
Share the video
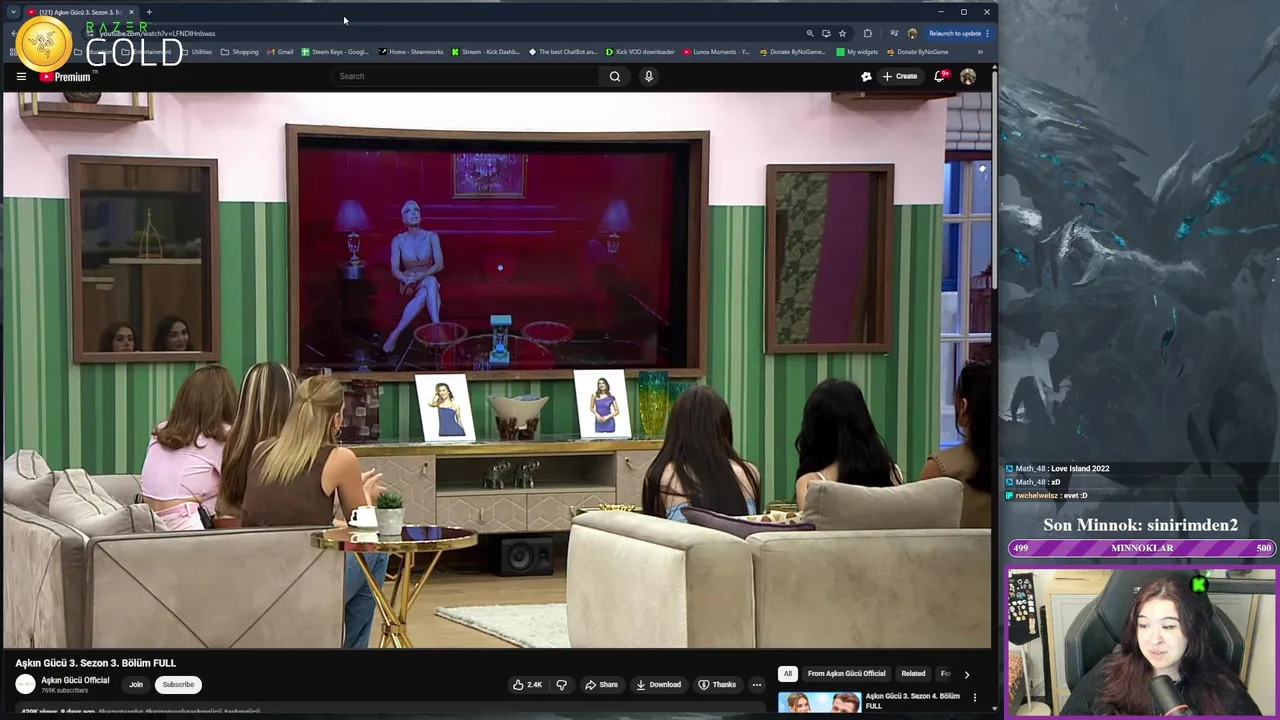(601, 685)
